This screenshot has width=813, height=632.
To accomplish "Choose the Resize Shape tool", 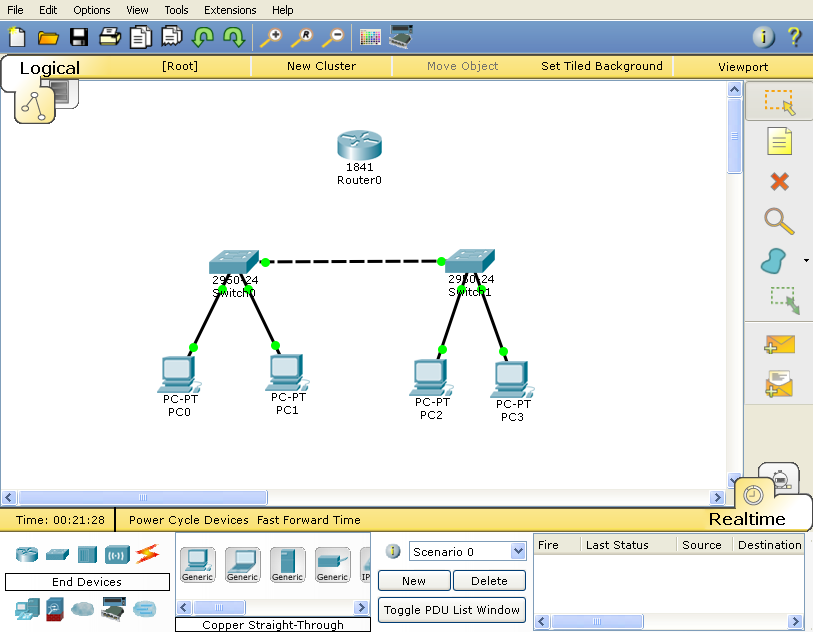I will (x=785, y=301).
